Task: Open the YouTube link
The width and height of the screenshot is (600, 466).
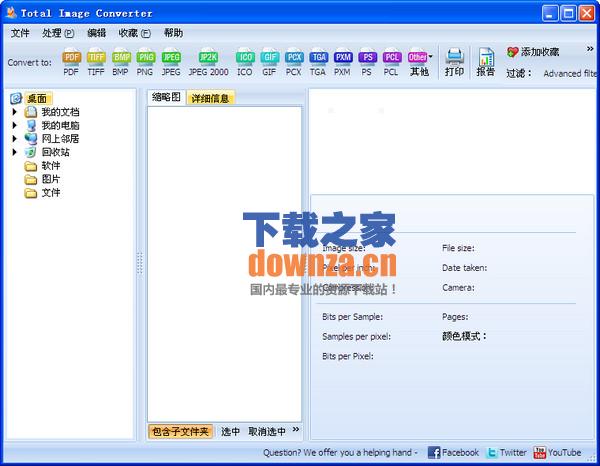Action: point(557,453)
